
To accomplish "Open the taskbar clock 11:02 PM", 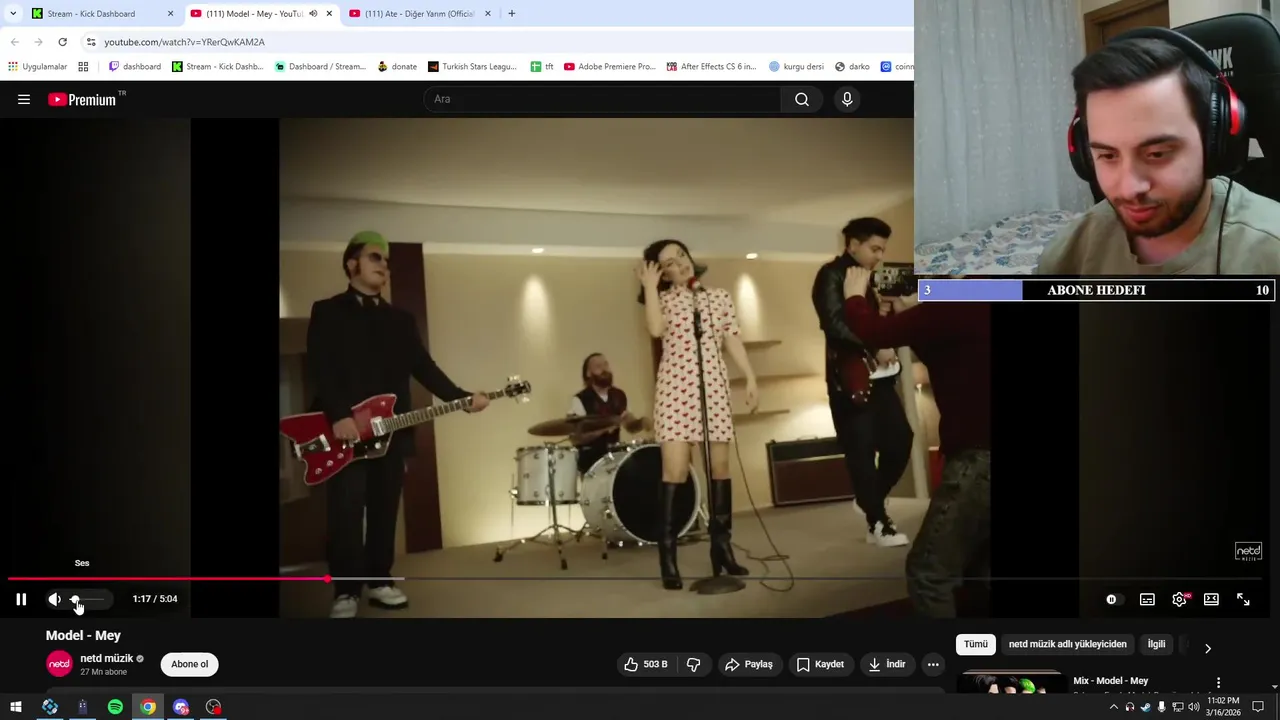I will pyautogui.click(x=1223, y=707).
